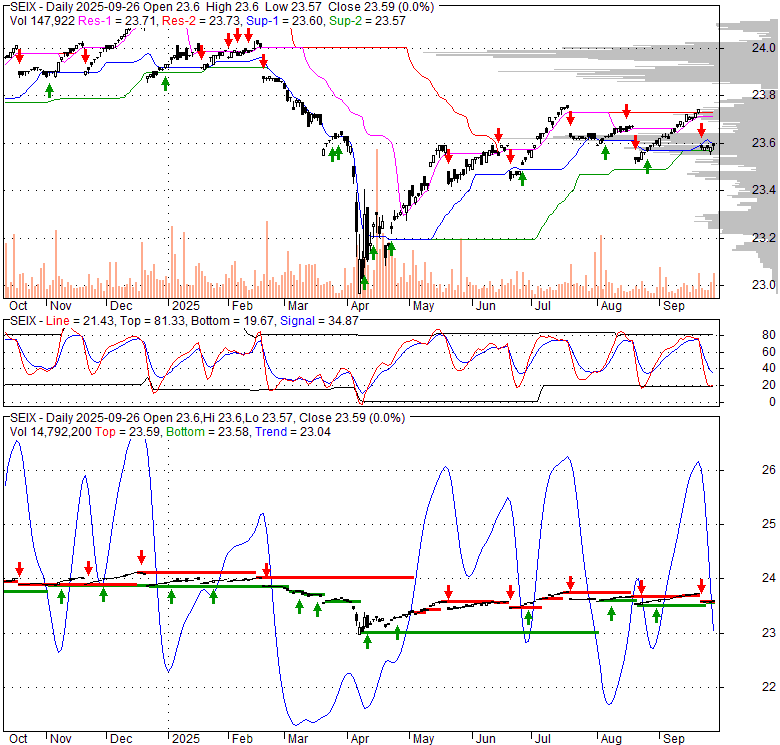Click the oscillator axis label 80
The width and height of the screenshot is (780, 745).
click(769, 335)
